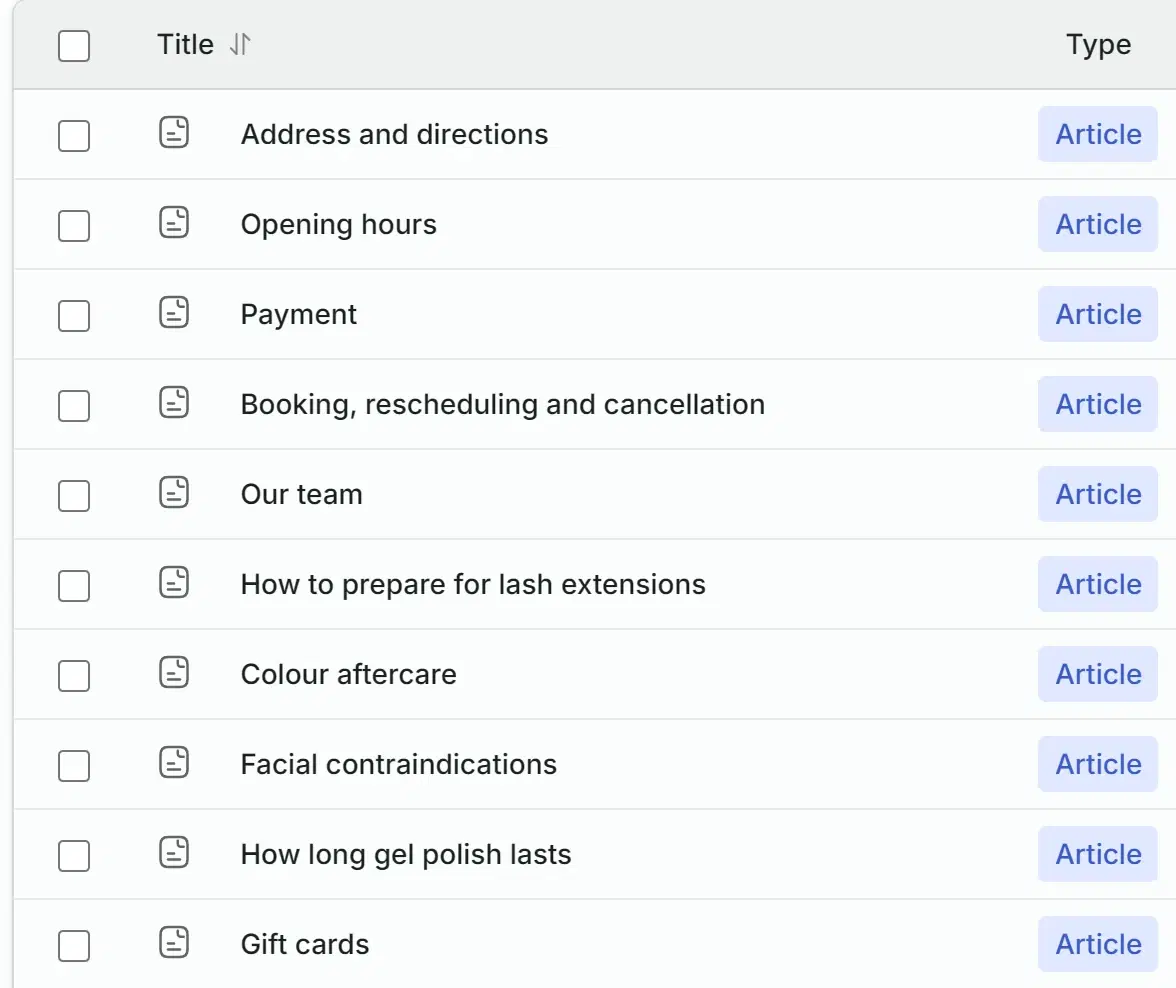Check the Our team row checkbox

pyautogui.click(x=74, y=496)
